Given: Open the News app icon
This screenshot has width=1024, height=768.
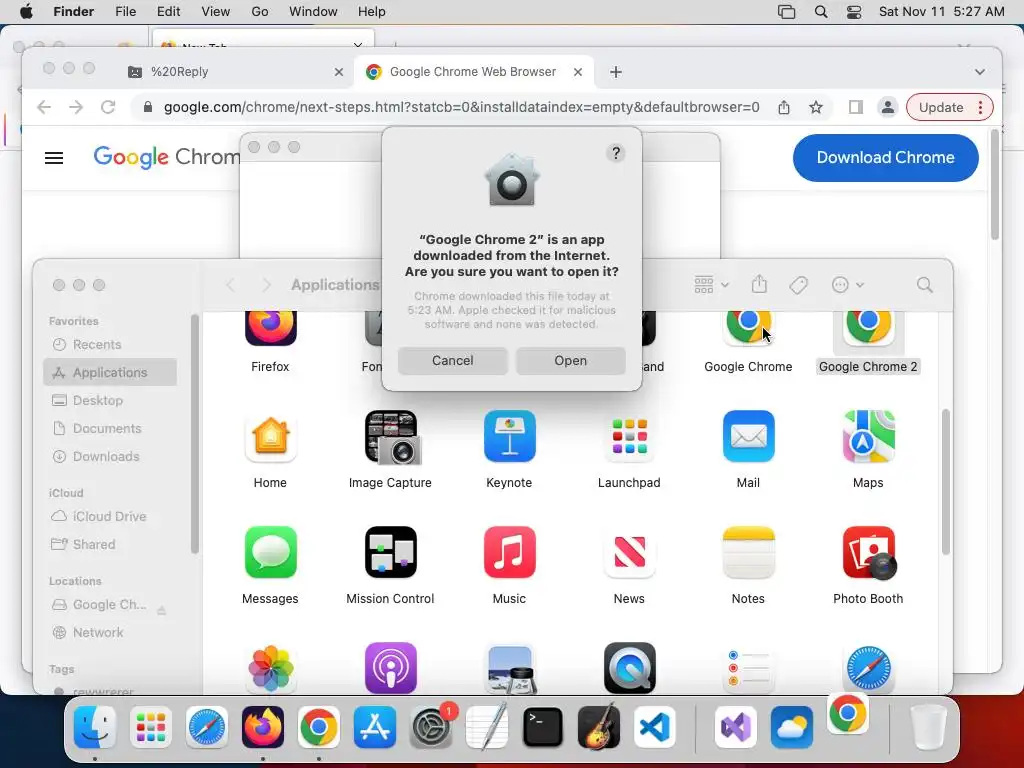Looking at the screenshot, I should pos(630,552).
